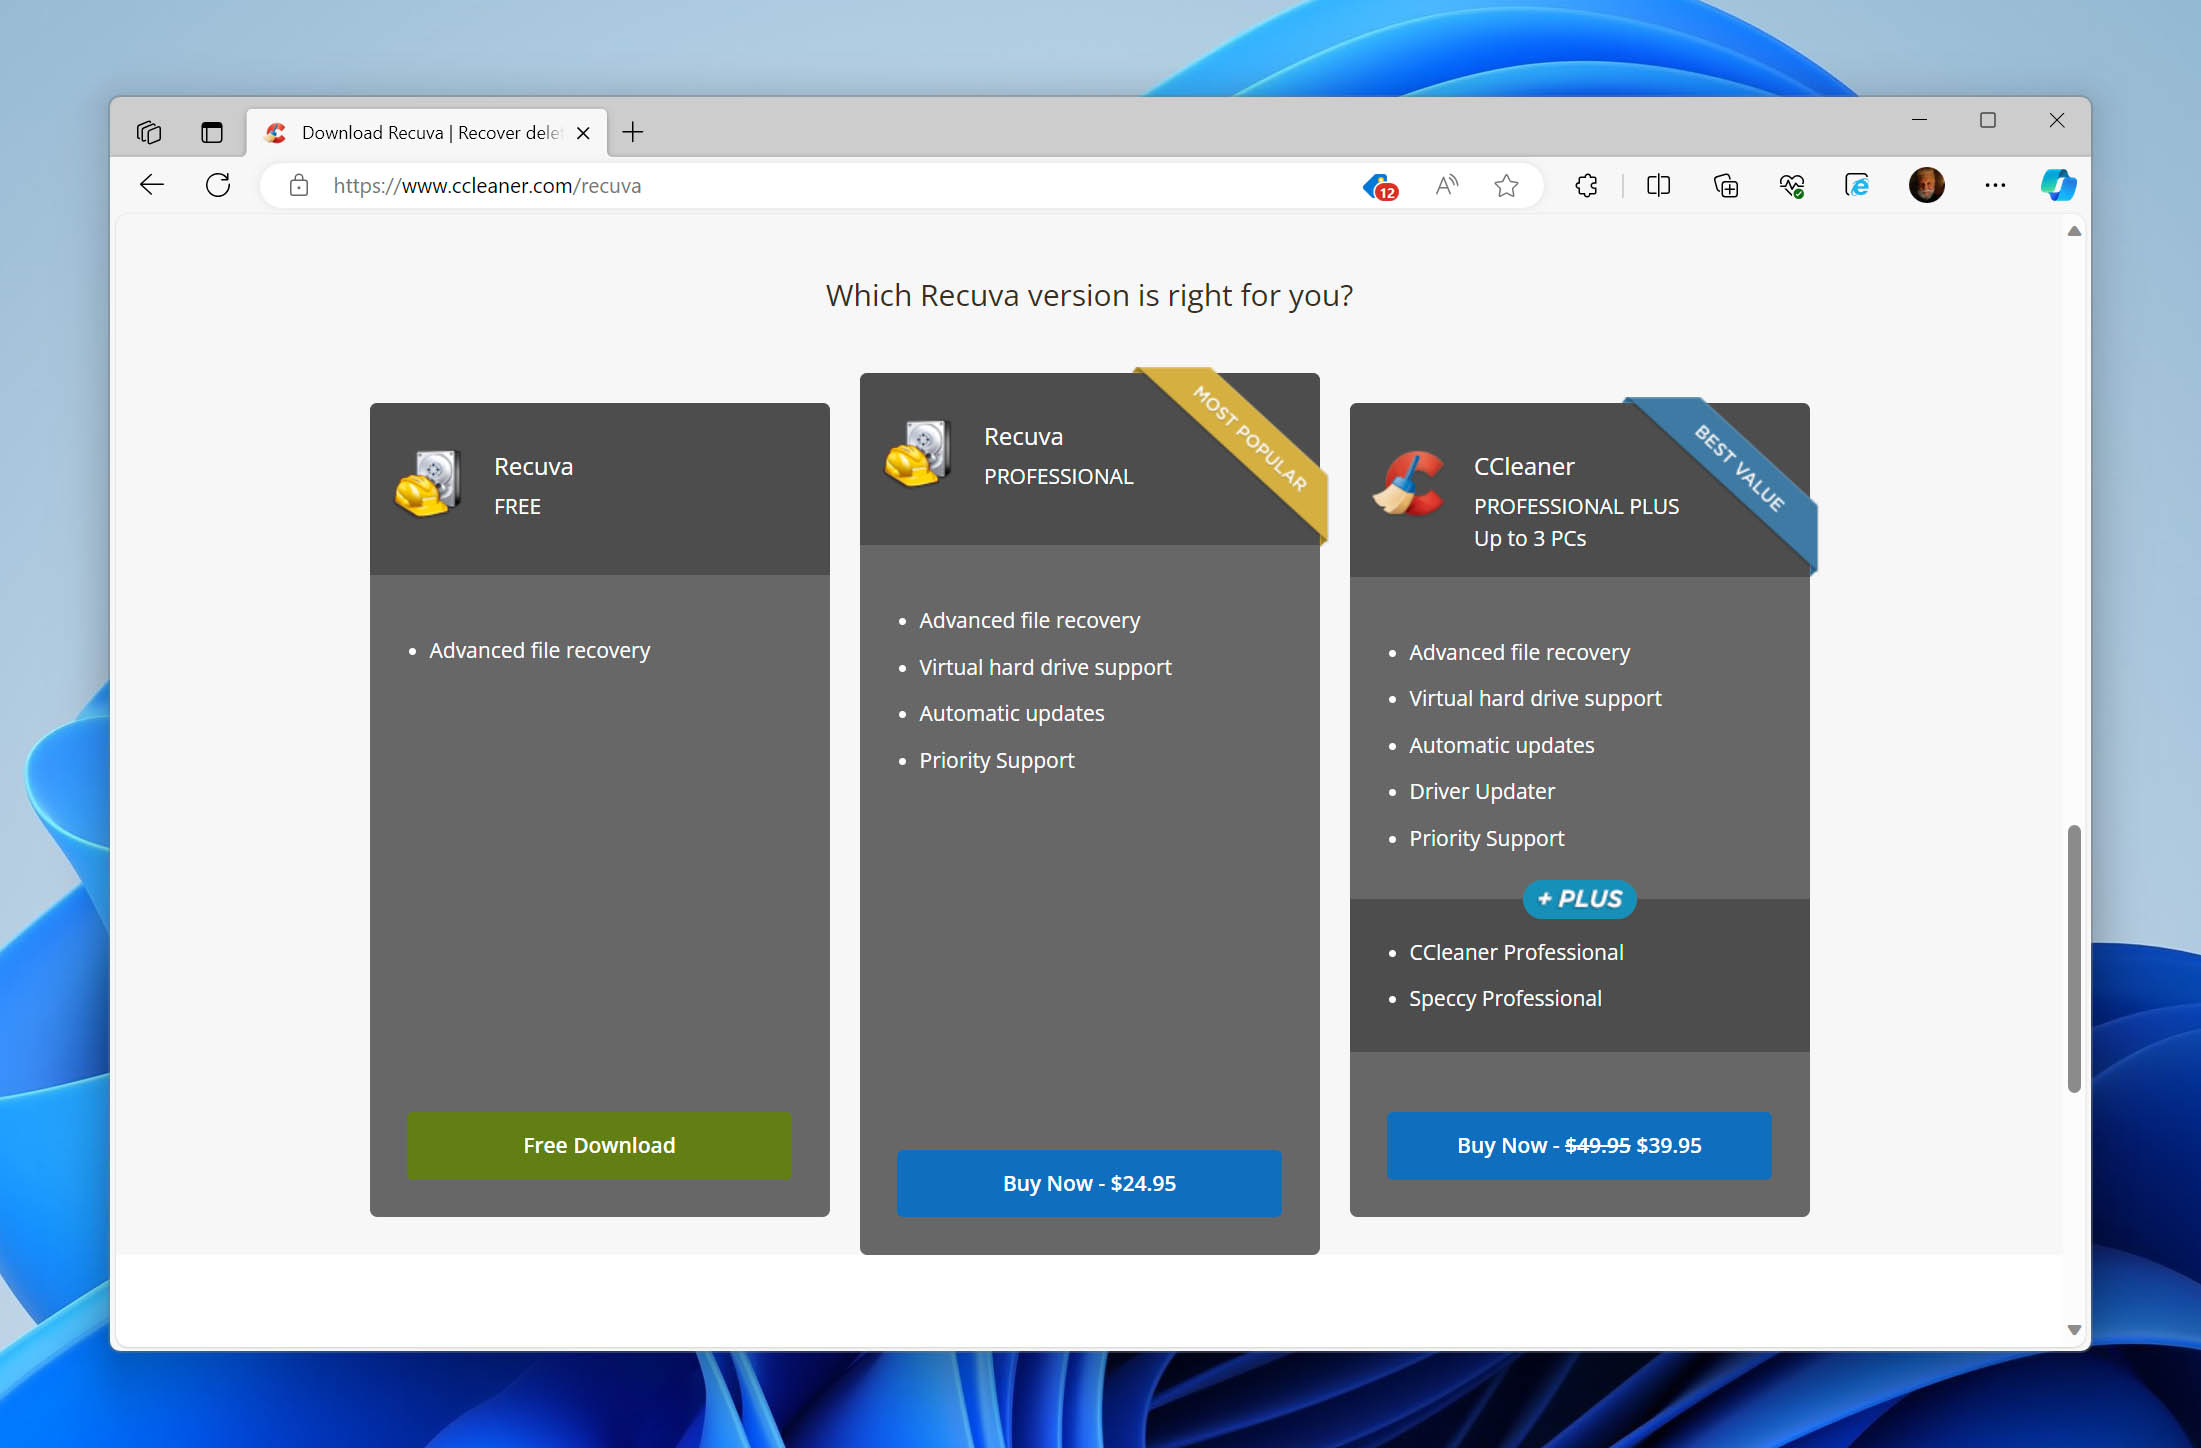Open the Extensions puzzle icon
Image resolution: width=2201 pixels, height=1448 pixels.
coord(1586,185)
